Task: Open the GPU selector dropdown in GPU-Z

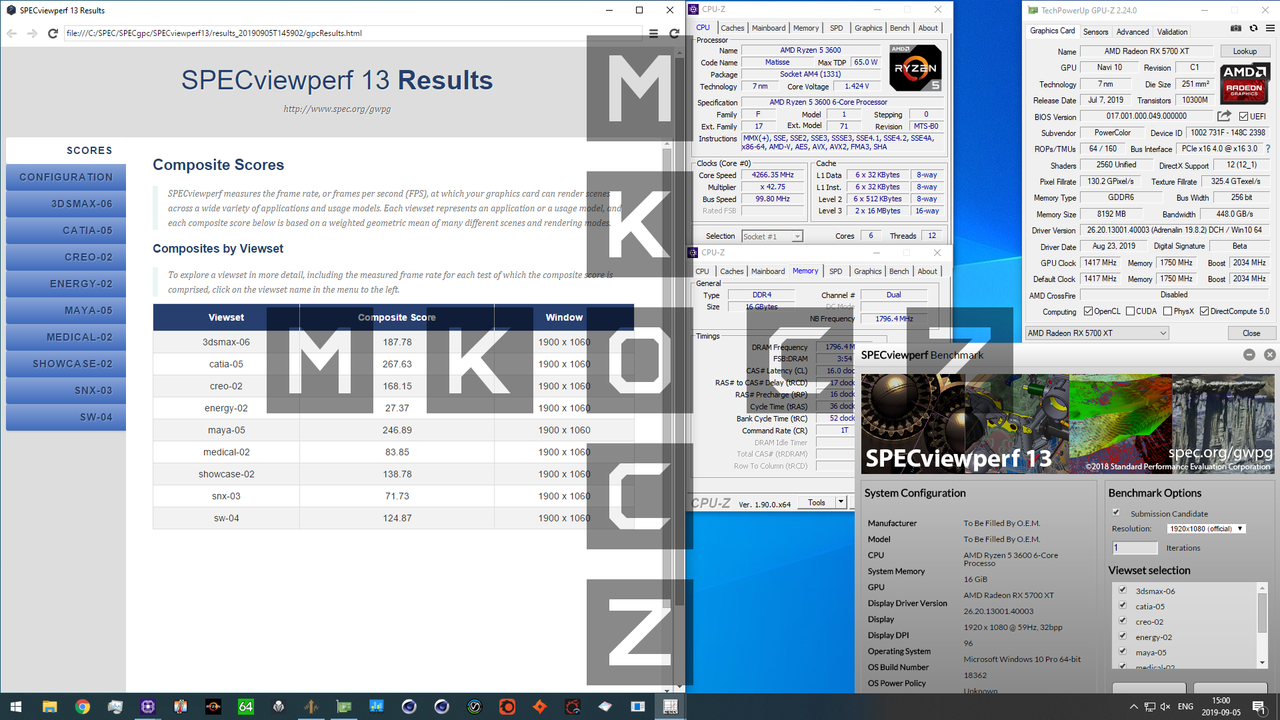Action: coord(1097,333)
